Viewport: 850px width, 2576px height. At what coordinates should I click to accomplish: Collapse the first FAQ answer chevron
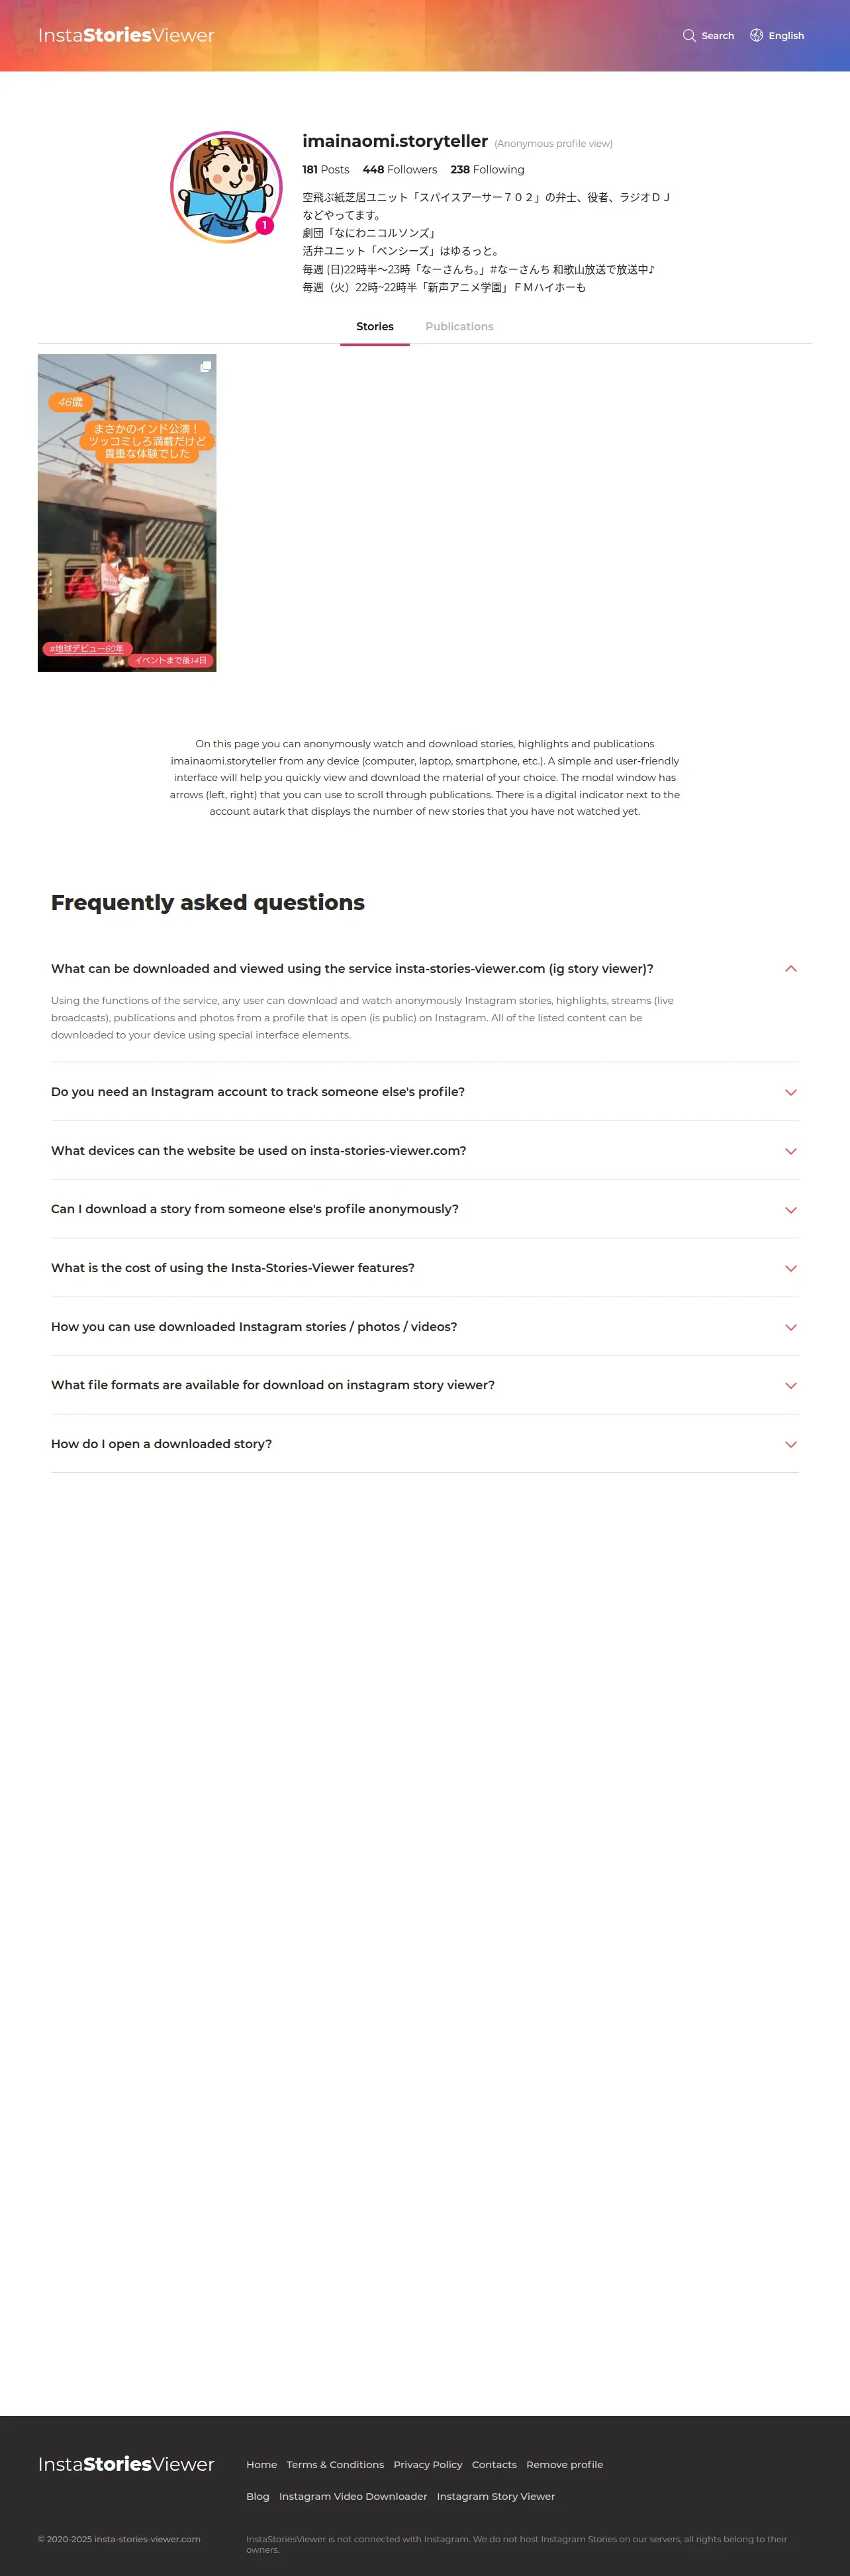click(x=790, y=969)
